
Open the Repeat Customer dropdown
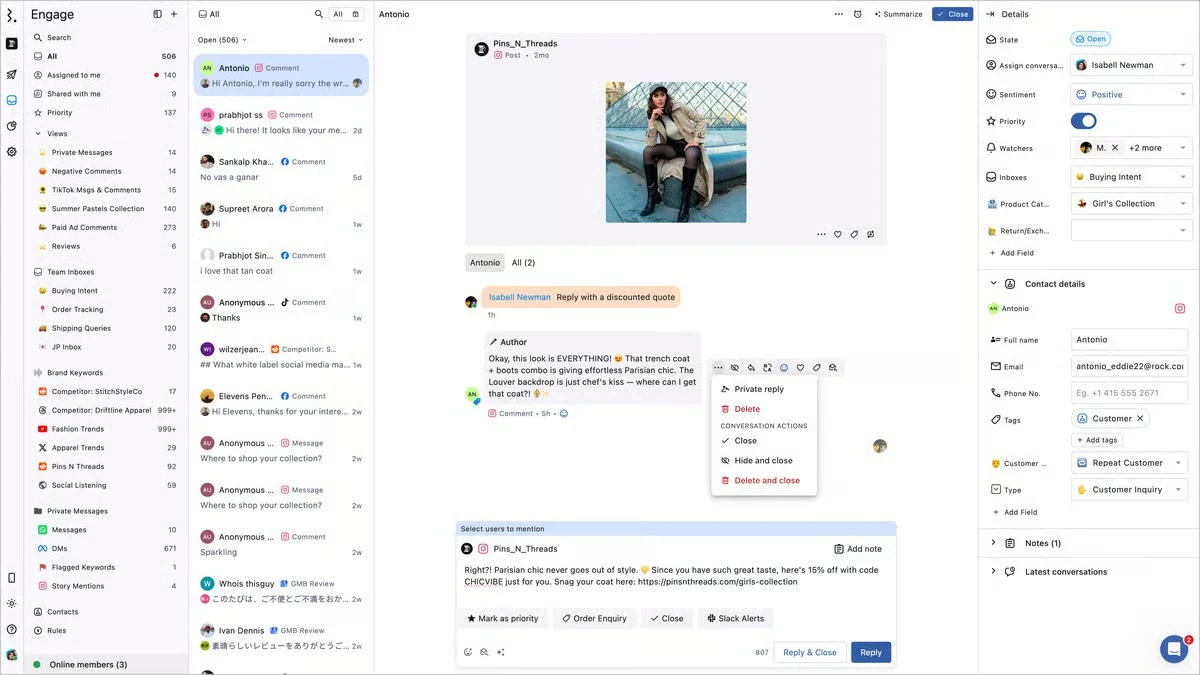point(1131,463)
